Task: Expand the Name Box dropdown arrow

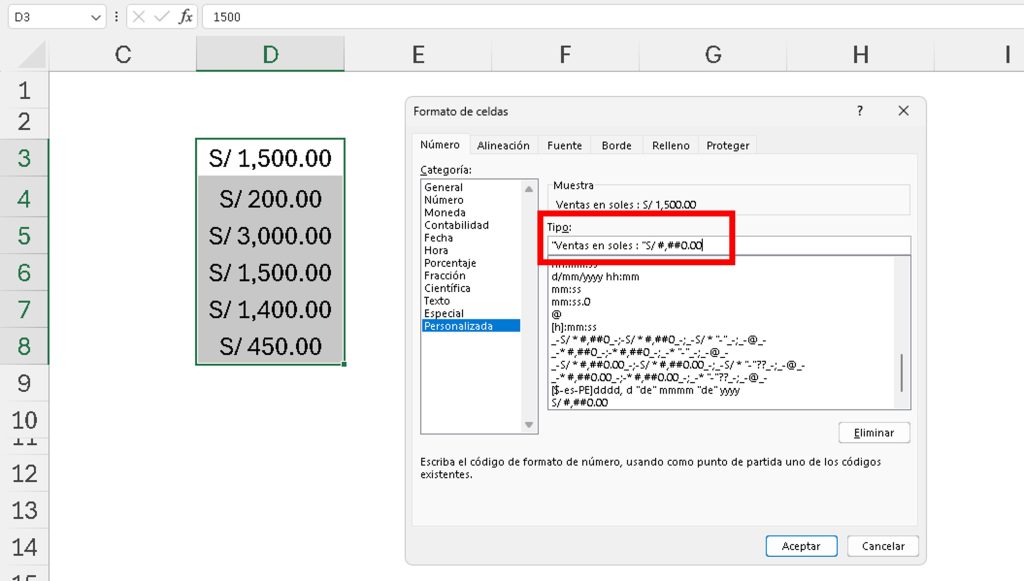Action: 95,17
